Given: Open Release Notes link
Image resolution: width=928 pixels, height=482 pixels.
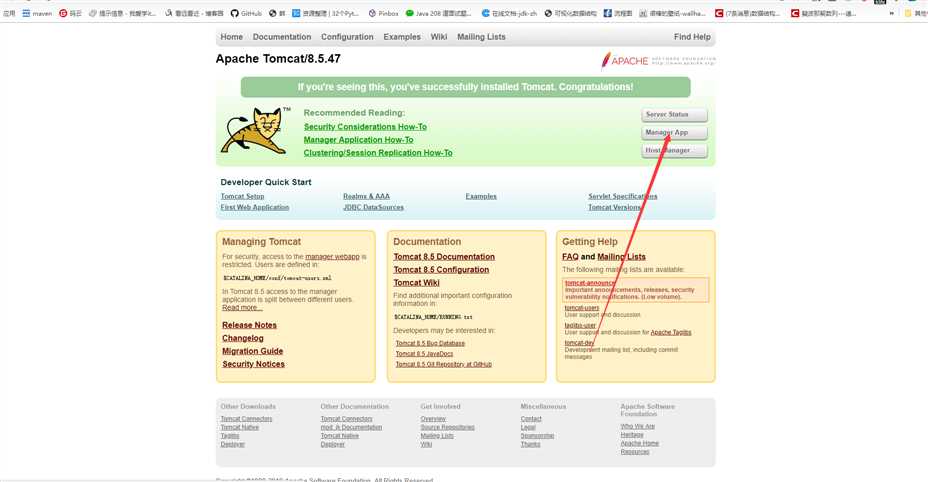Looking at the screenshot, I should (249, 325).
